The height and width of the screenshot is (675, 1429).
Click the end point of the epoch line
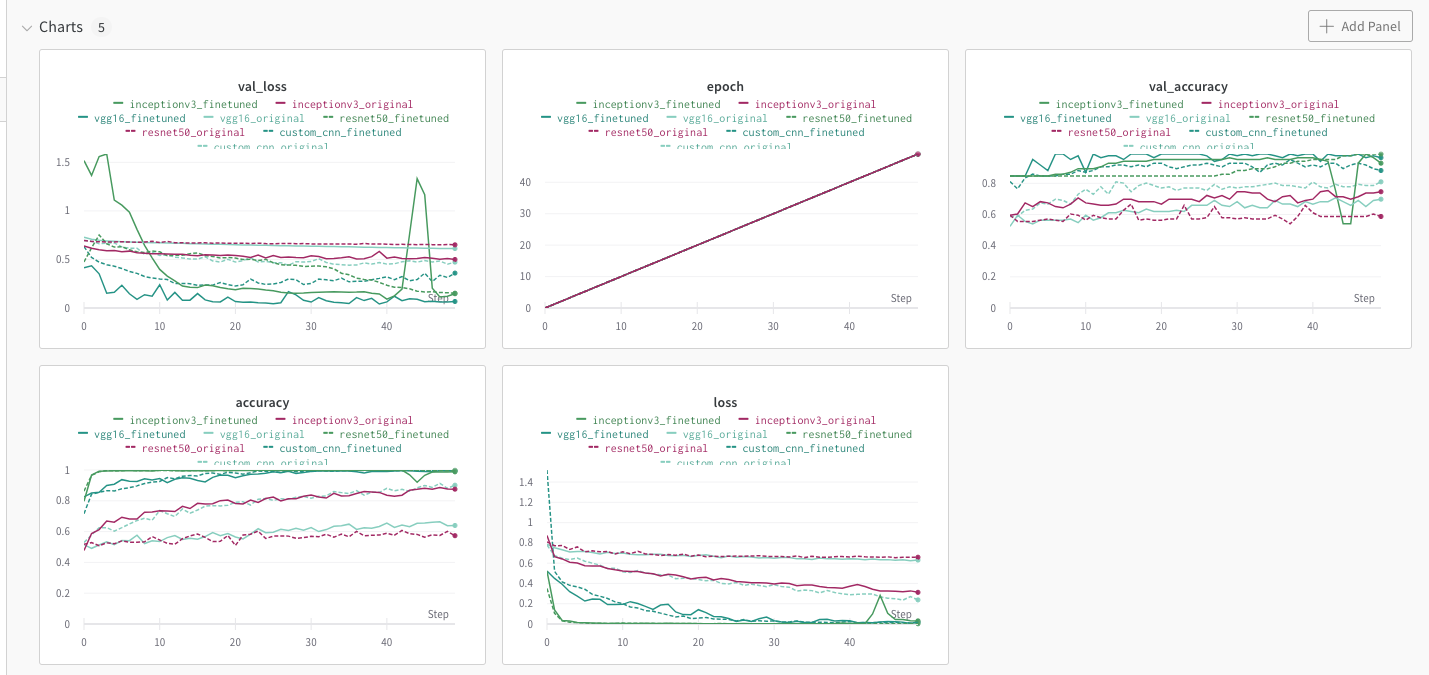point(917,154)
